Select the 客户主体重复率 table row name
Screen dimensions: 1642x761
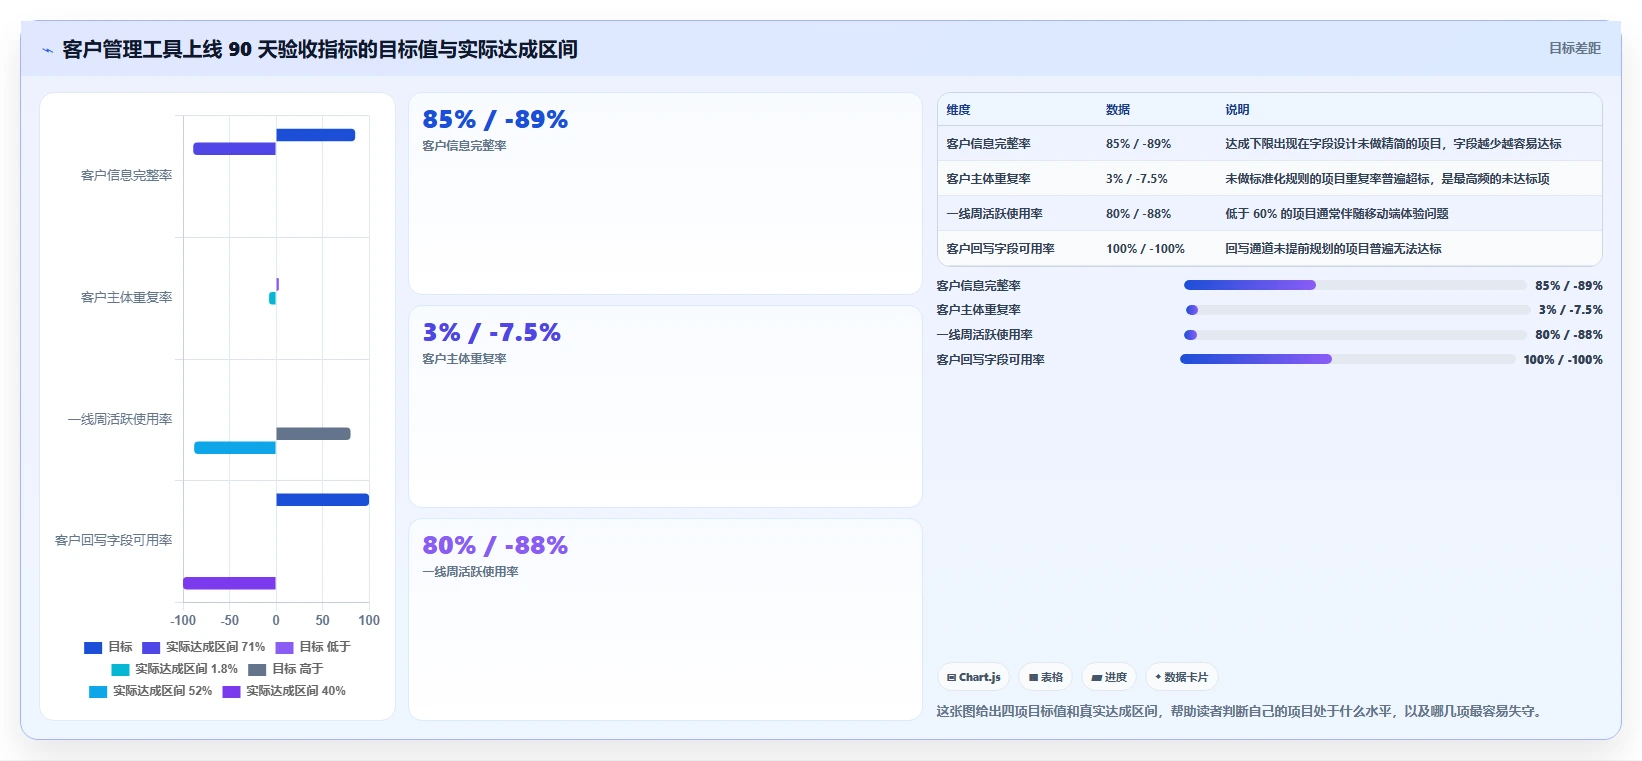point(988,179)
